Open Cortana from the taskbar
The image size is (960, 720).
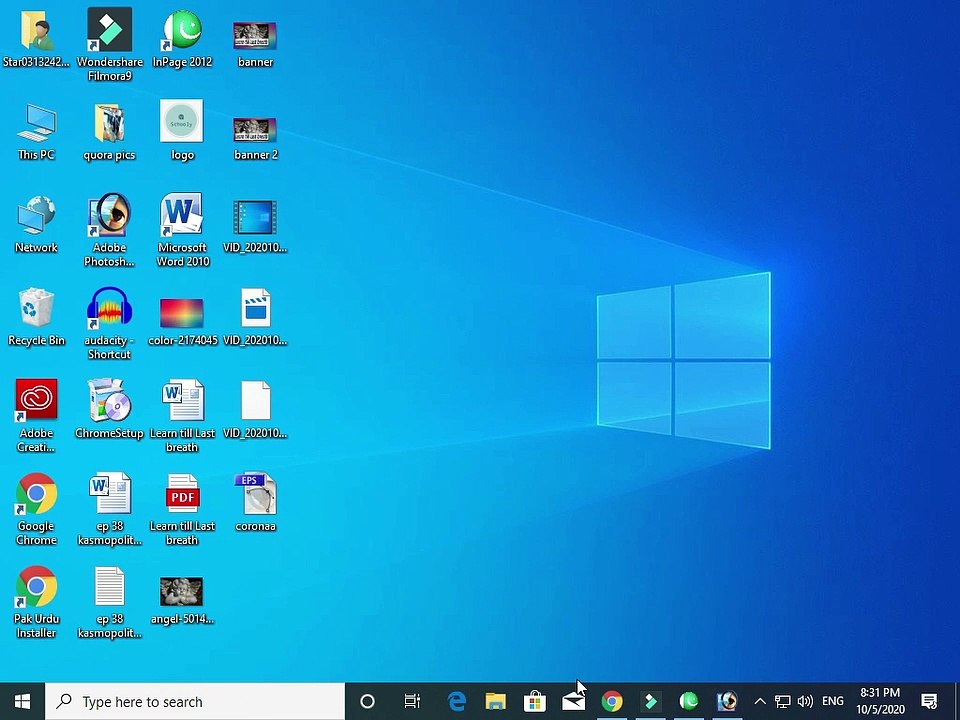coord(367,702)
